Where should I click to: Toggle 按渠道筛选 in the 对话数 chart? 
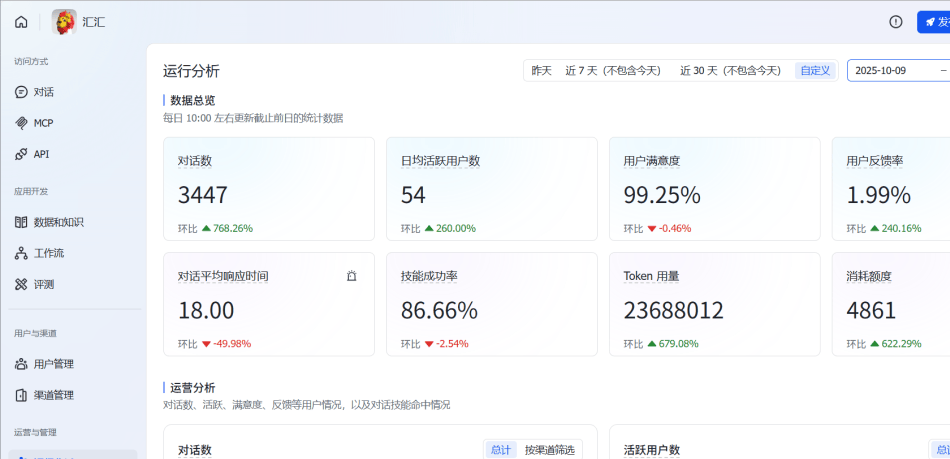tap(550, 450)
